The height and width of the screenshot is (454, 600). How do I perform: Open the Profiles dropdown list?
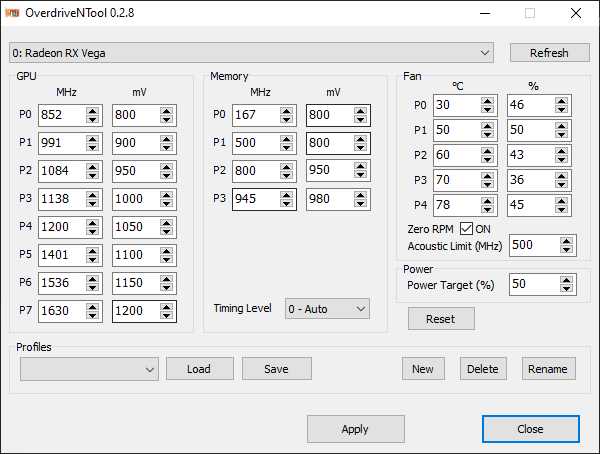tap(89, 369)
